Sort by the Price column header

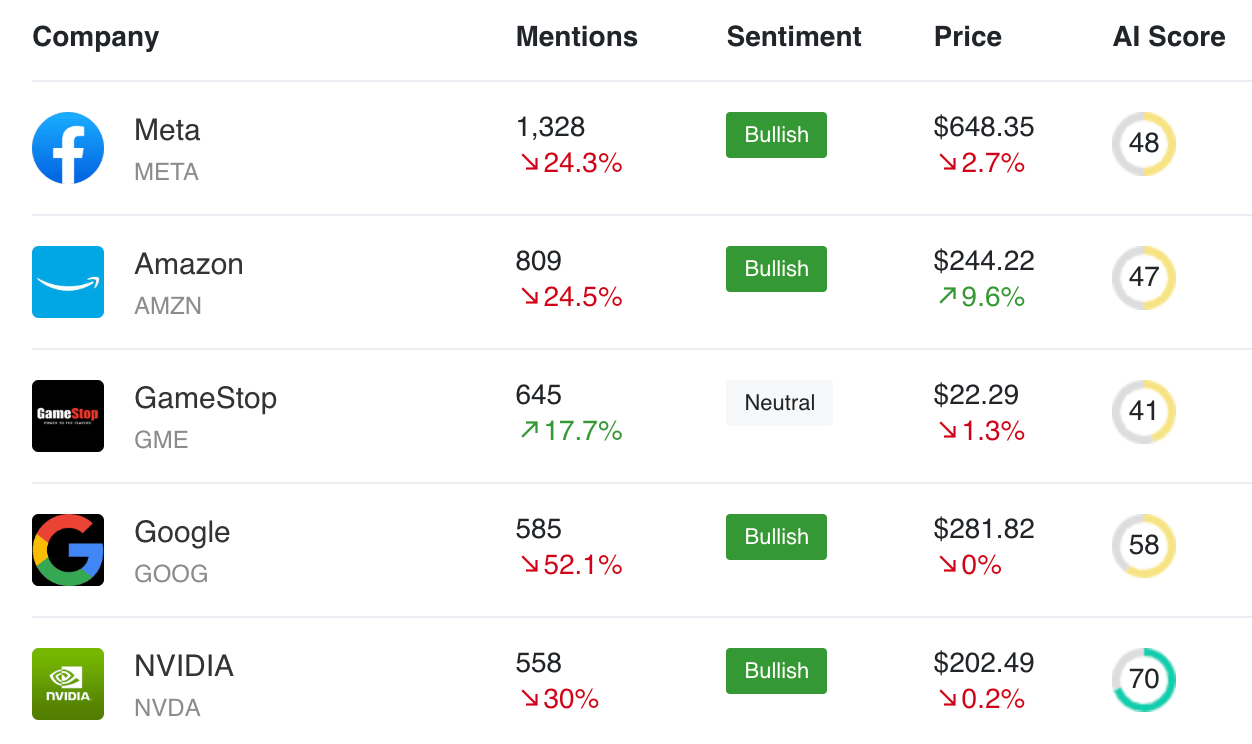(x=967, y=37)
